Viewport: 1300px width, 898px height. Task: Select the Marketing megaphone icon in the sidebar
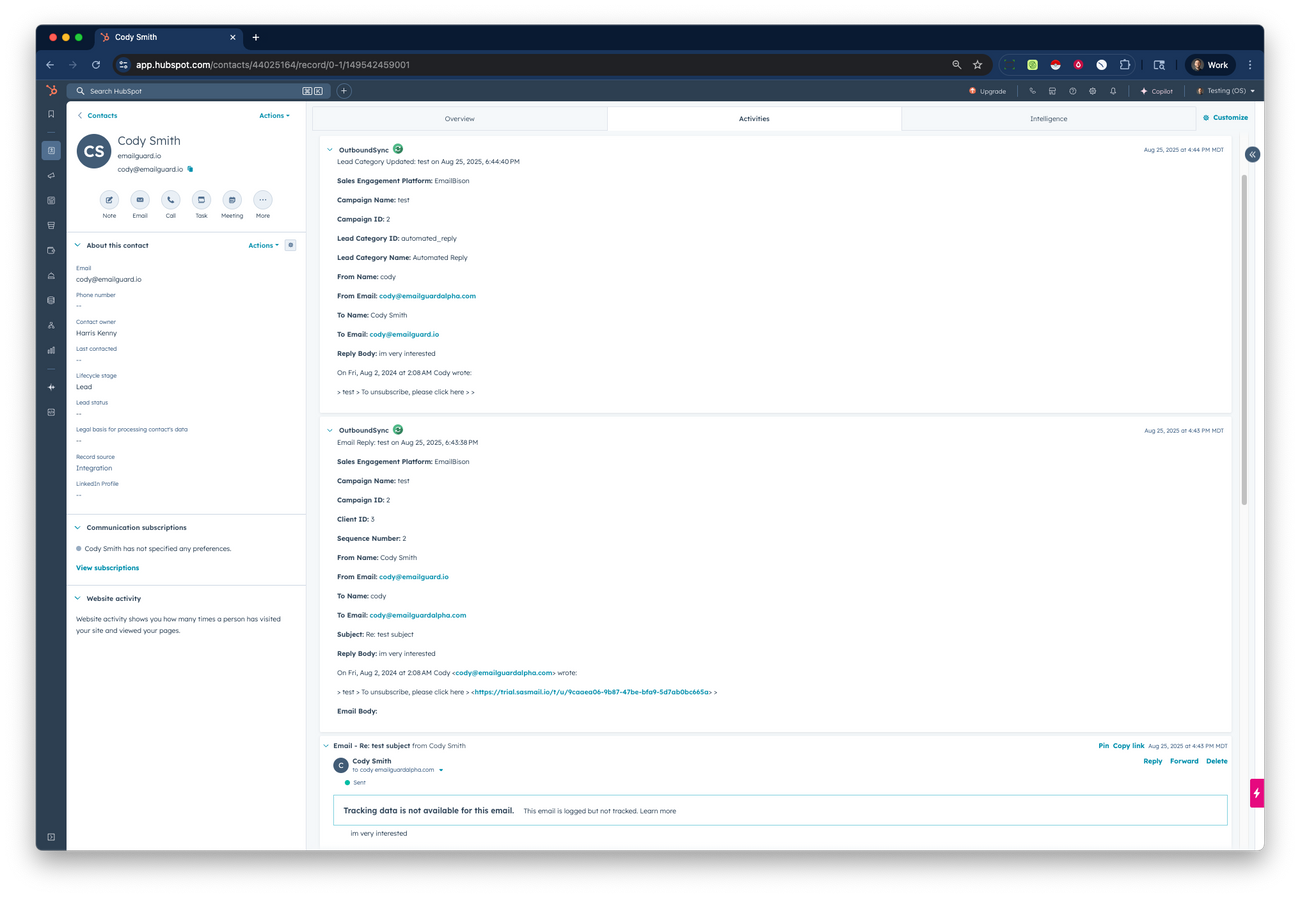coord(50,175)
